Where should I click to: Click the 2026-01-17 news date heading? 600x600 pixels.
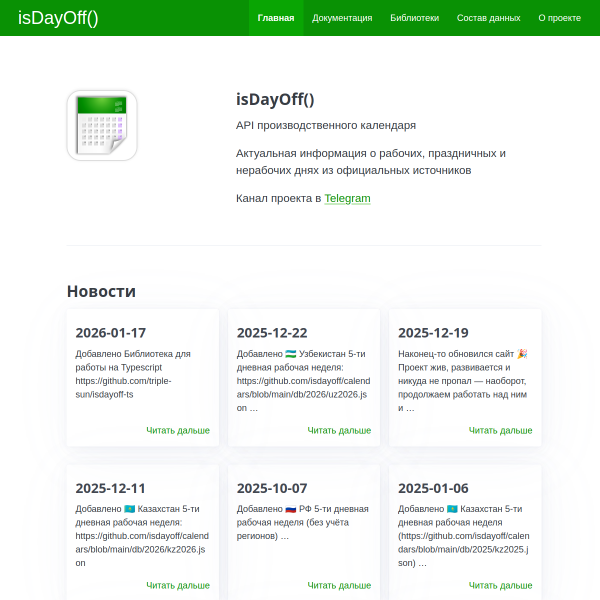(111, 333)
